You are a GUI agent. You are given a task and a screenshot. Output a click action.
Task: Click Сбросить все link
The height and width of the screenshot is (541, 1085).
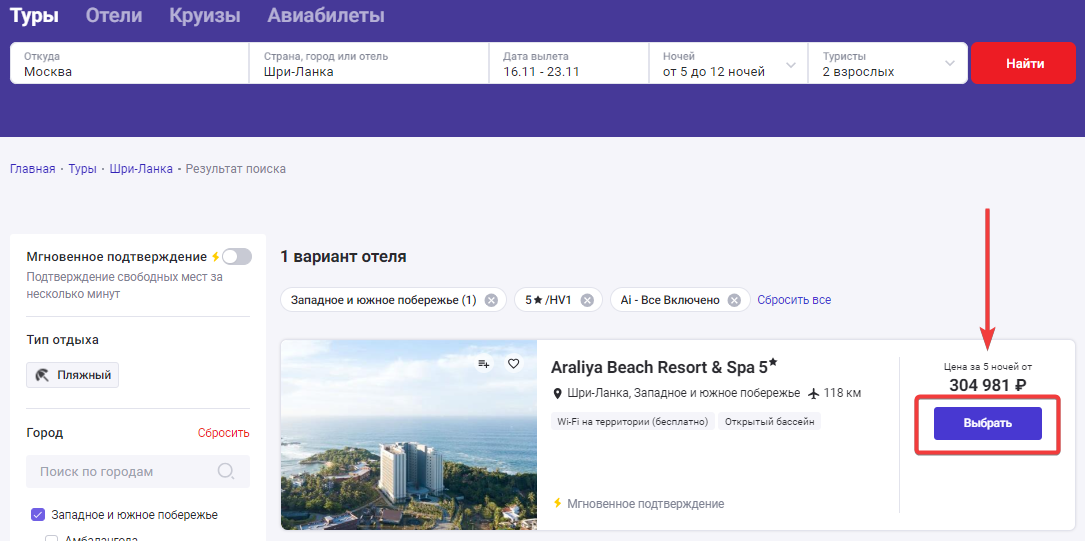tap(794, 300)
